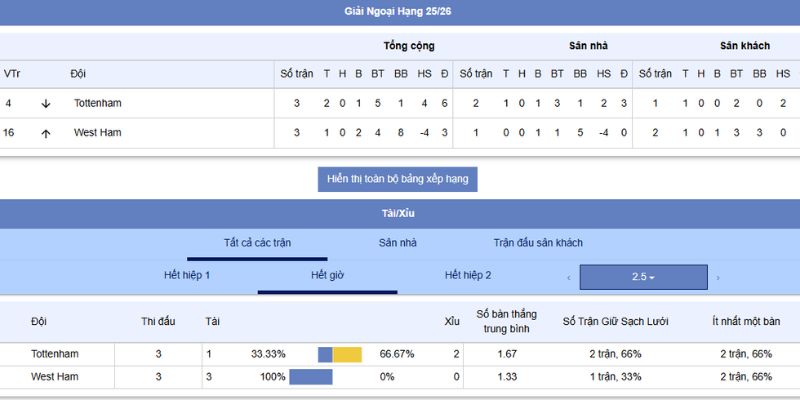
Task: Click the left chevron beside 2.5
Action: click(569, 277)
